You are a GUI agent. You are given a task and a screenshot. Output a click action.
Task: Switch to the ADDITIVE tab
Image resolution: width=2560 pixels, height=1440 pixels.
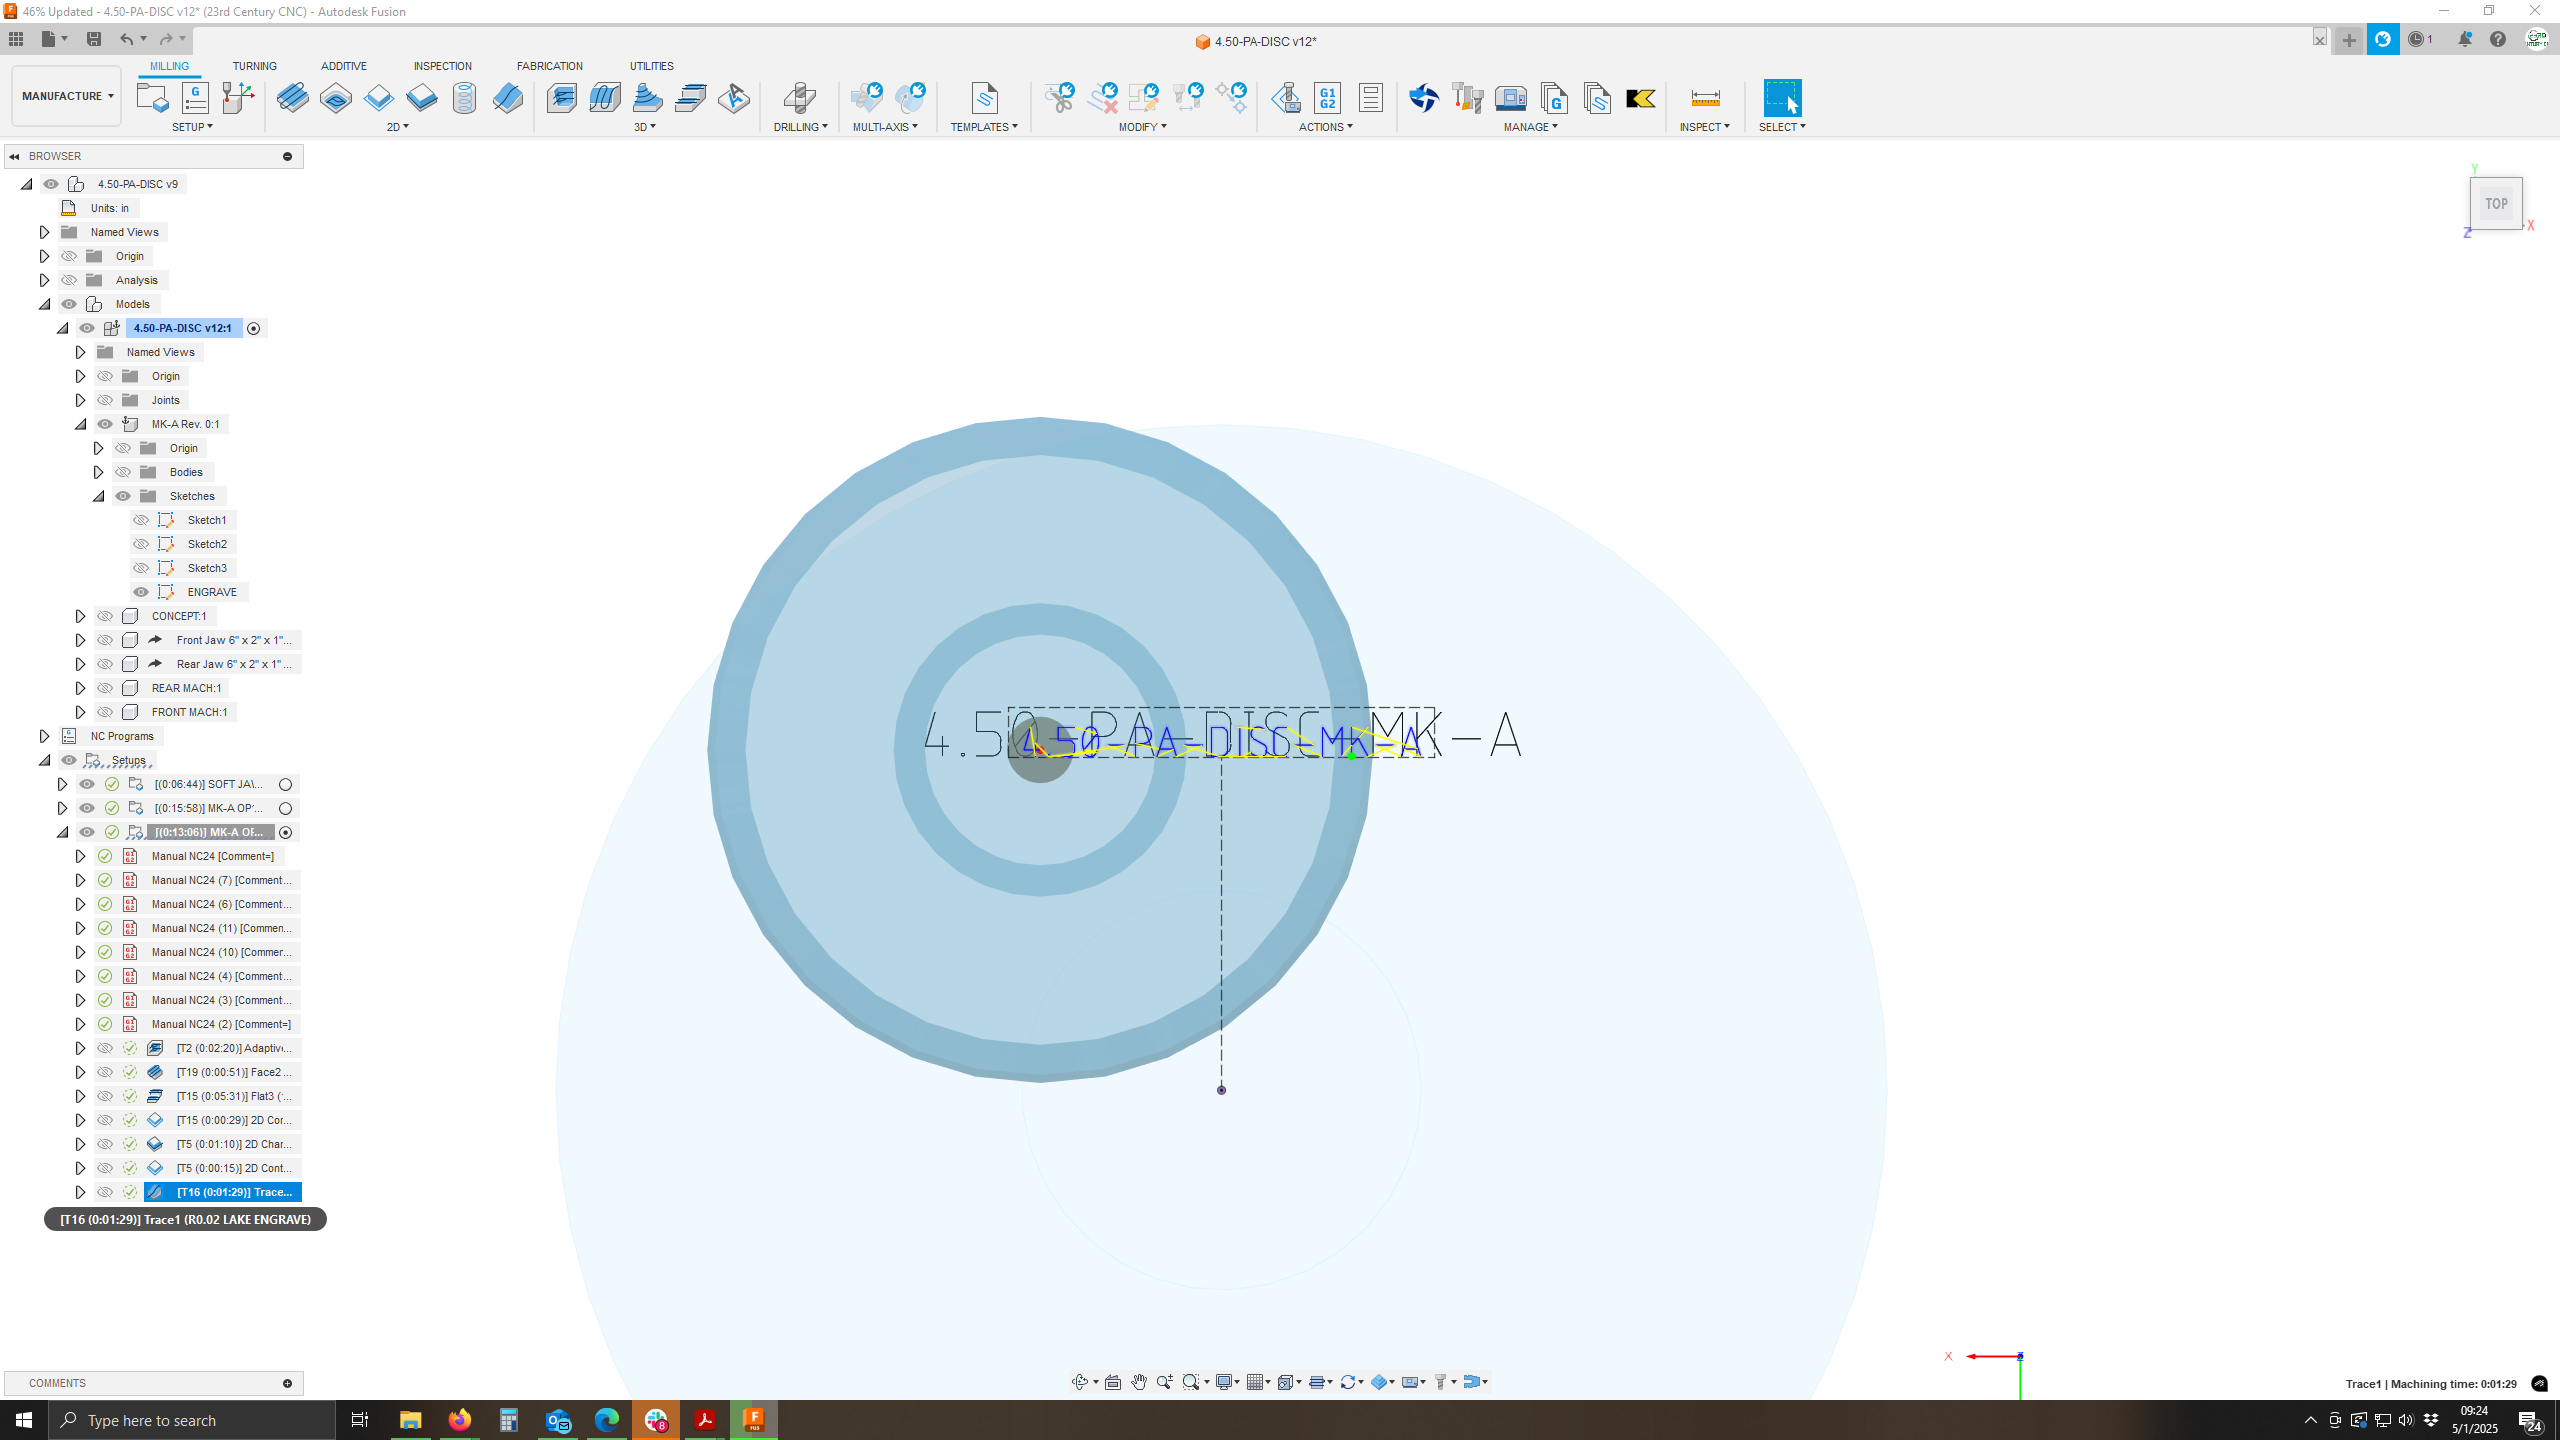coord(343,66)
